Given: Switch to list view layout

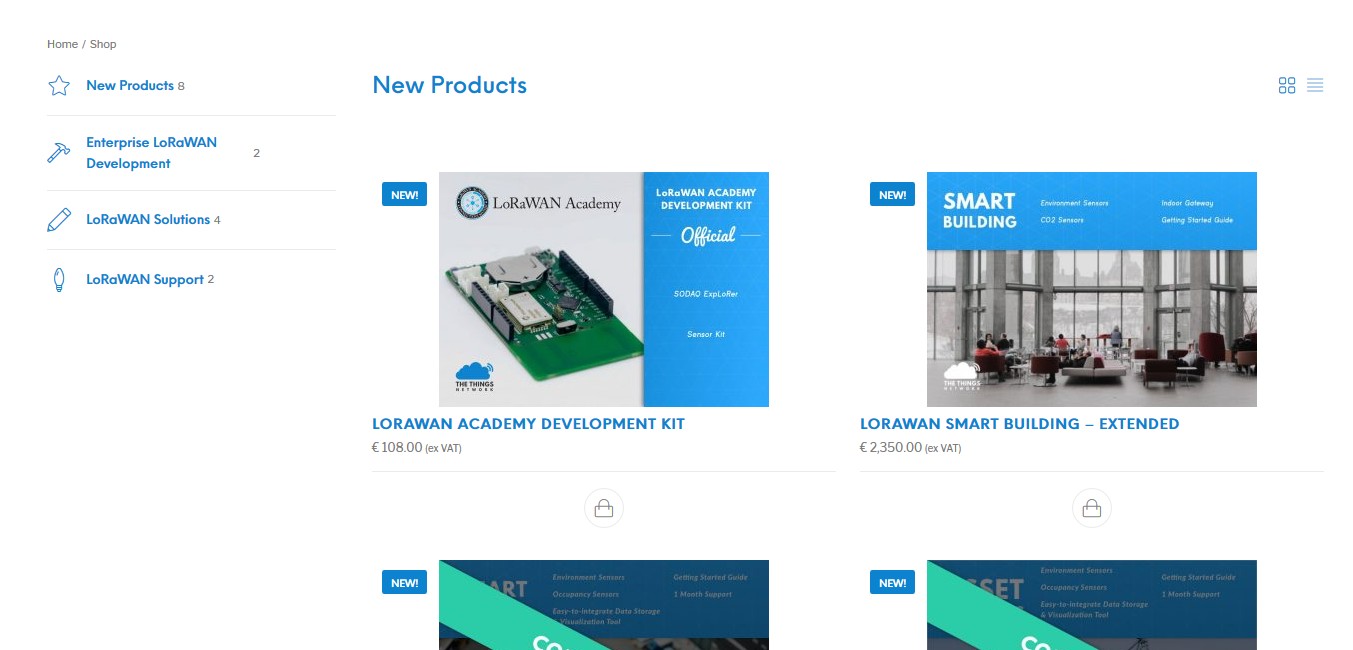Looking at the screenshot, I should point(1315,86).
